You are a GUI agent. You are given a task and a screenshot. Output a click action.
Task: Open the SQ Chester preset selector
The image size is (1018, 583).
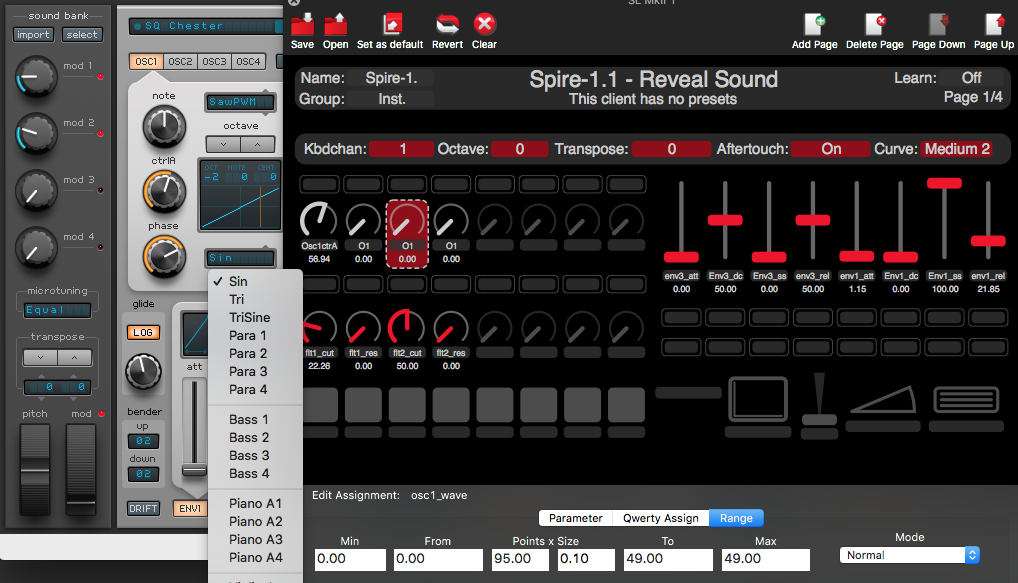tap(205, 26)
